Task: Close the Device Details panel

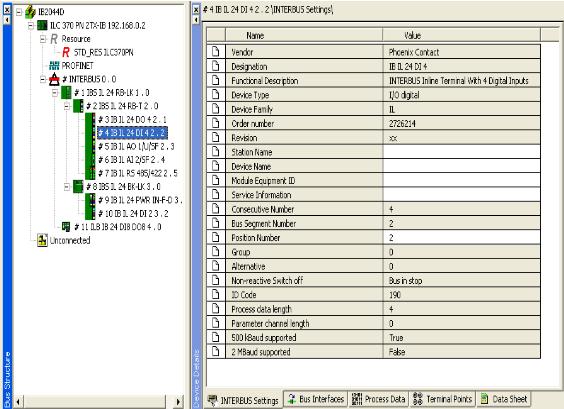Action: coord(196,9)
